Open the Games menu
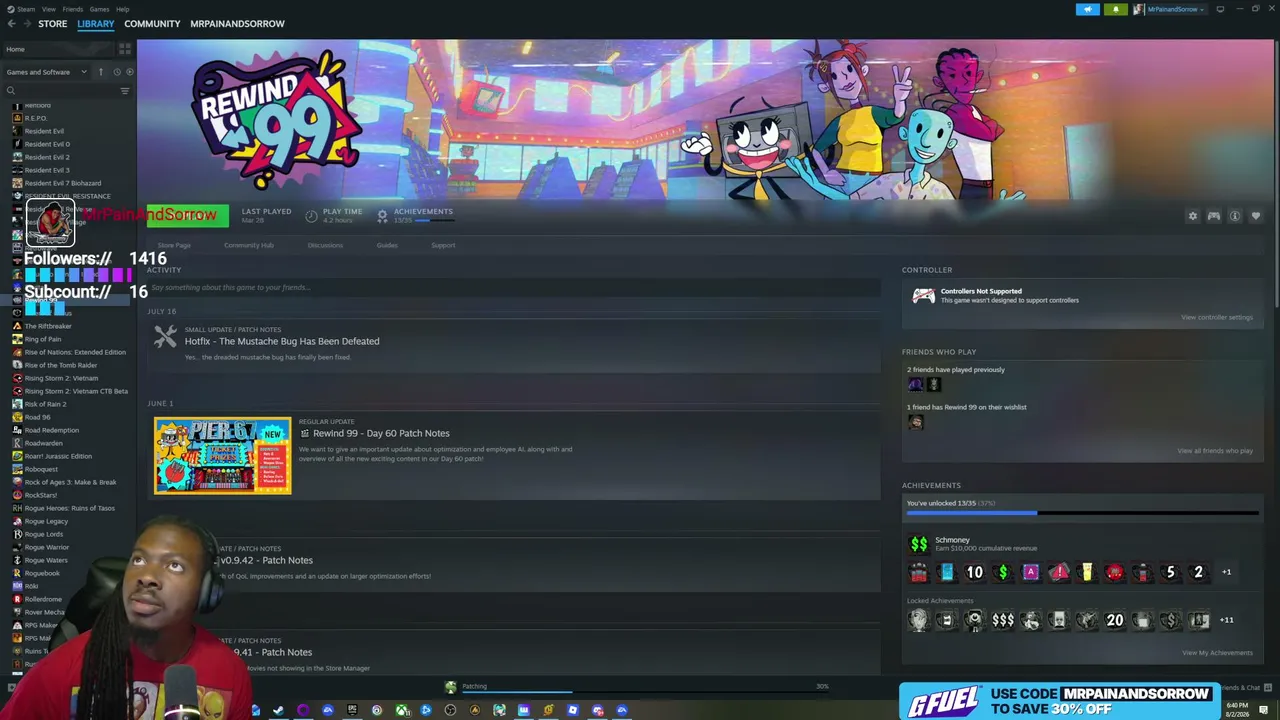The width and height of the screenshot is (1280, 720). coord(99,9)
